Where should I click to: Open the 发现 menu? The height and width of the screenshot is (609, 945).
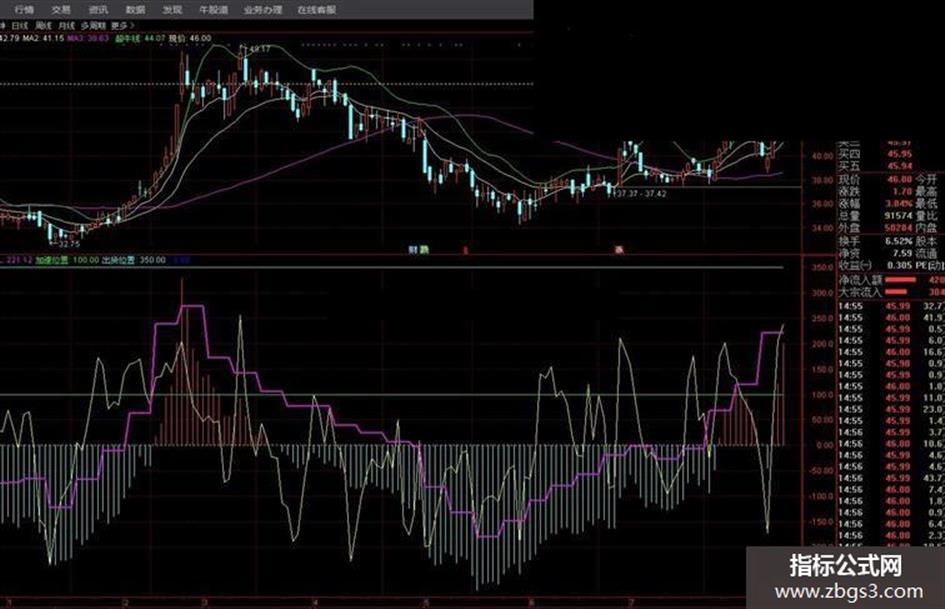(172, 10)
